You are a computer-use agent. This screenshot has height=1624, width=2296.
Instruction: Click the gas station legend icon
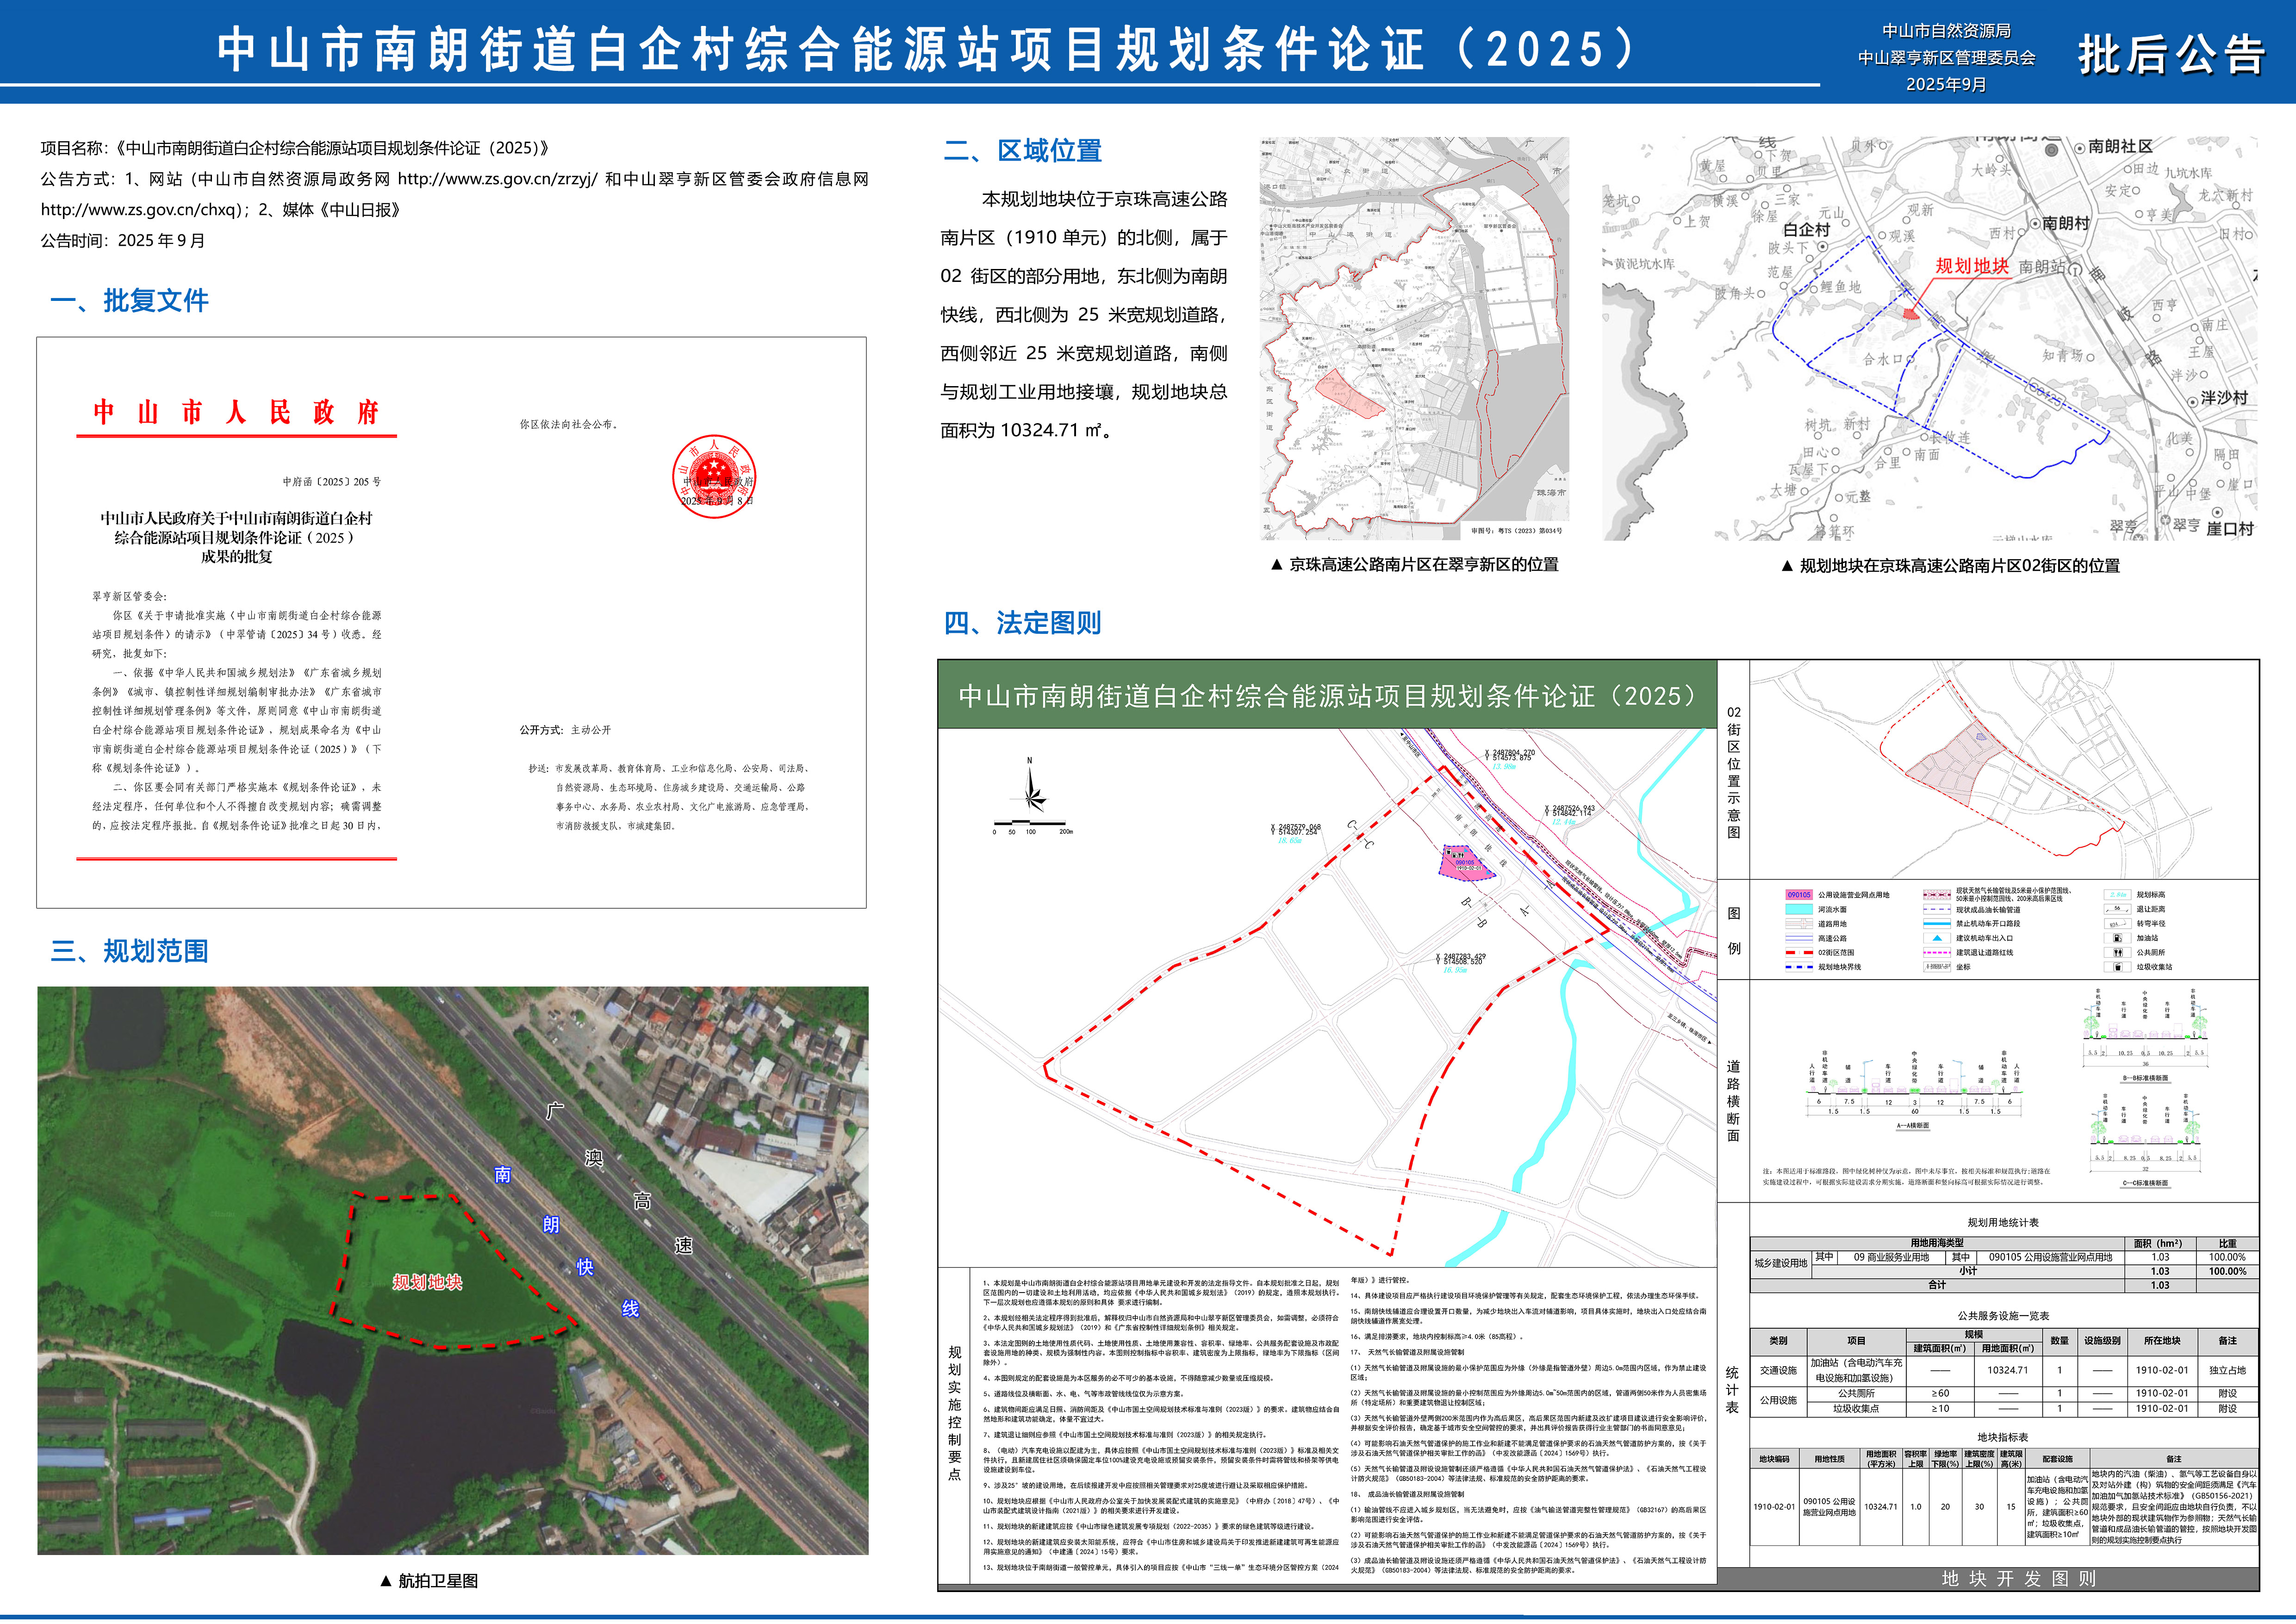pos(2117,938)
